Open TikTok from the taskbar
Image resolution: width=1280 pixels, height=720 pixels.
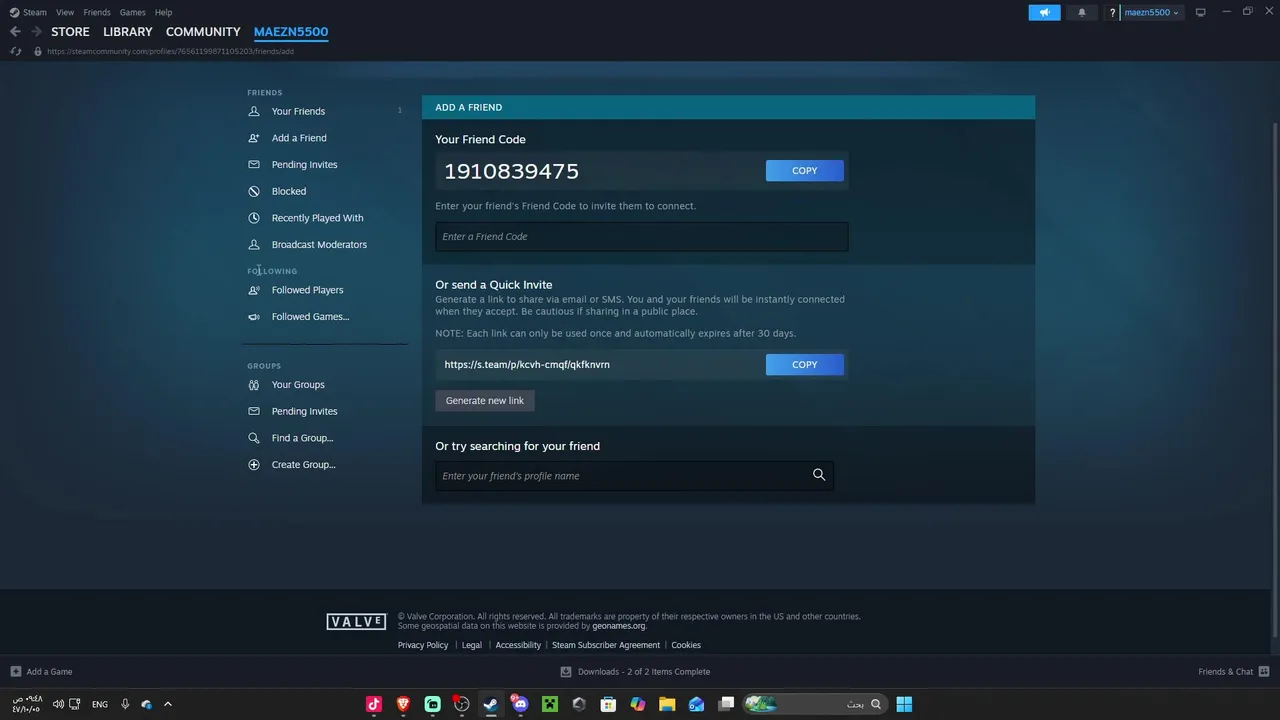(374, 704)
